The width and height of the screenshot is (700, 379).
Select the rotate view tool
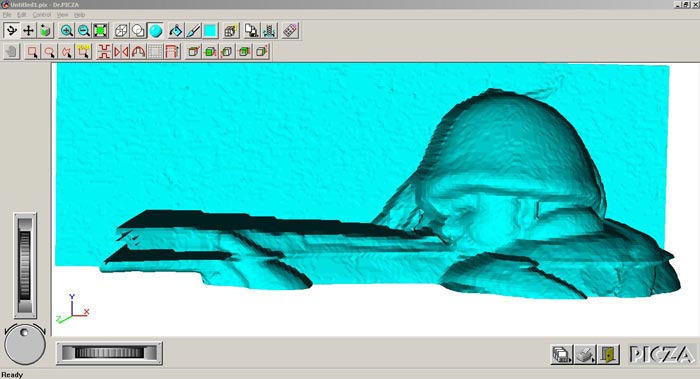point(11,30)
